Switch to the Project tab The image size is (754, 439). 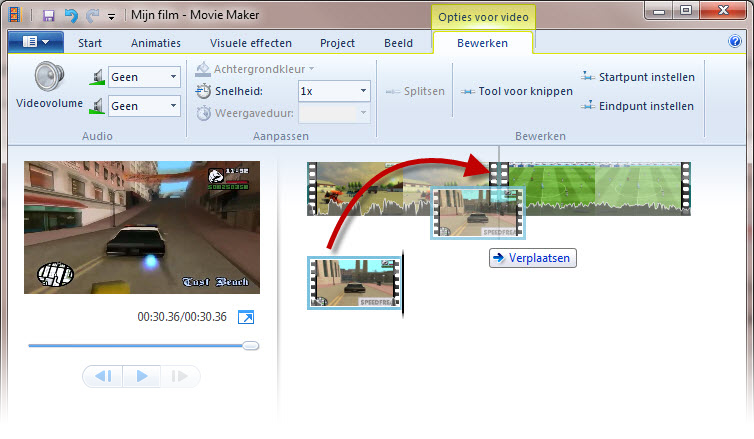coord(337,43)
